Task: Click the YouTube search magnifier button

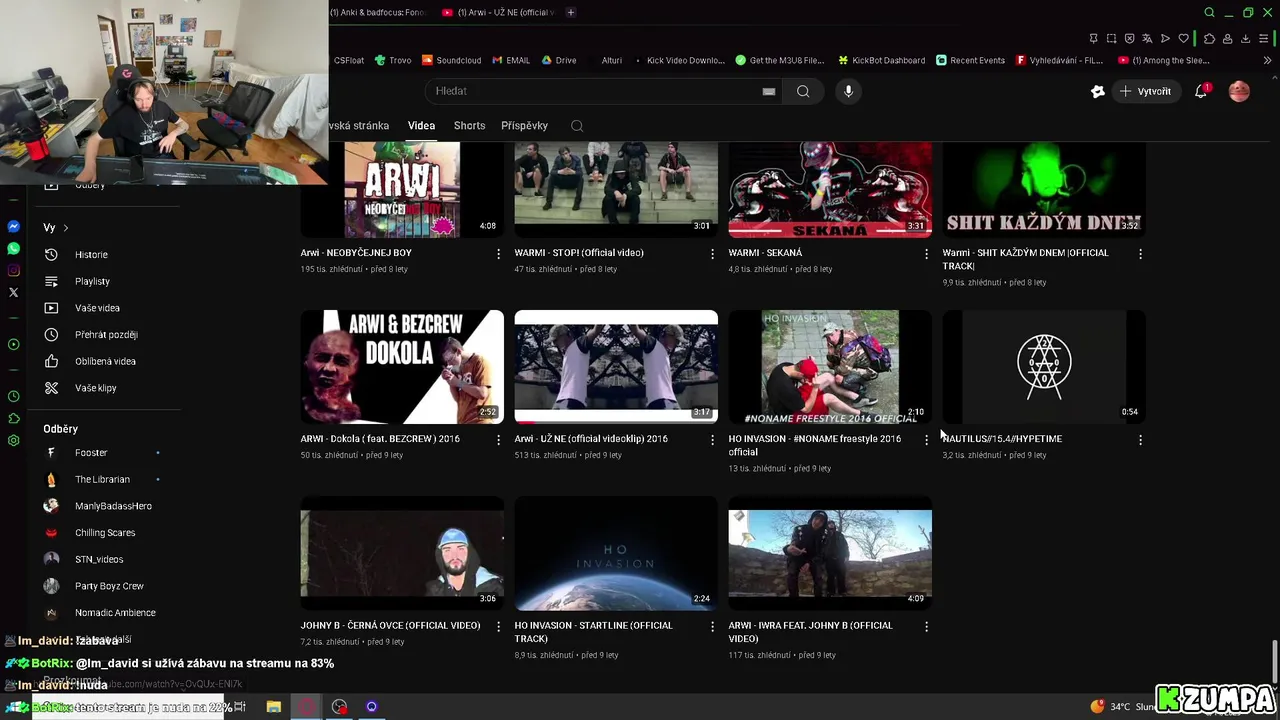Action: pos(803,91)
